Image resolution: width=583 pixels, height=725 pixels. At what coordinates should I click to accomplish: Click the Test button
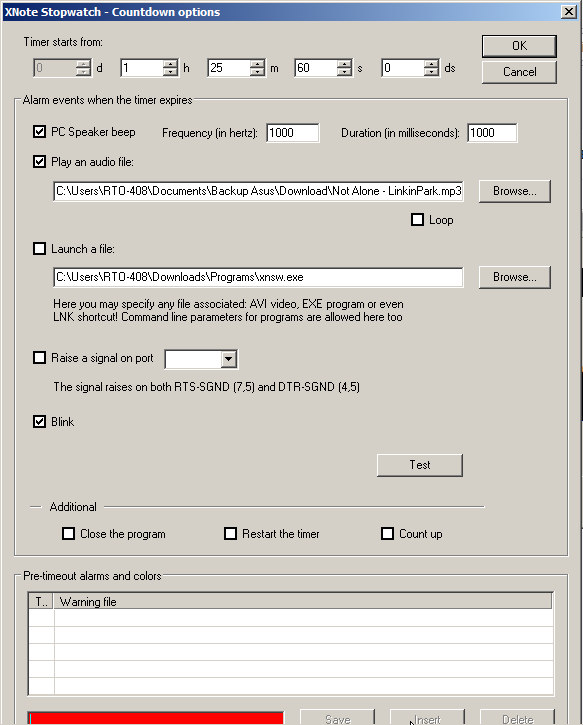pos(420,465)
